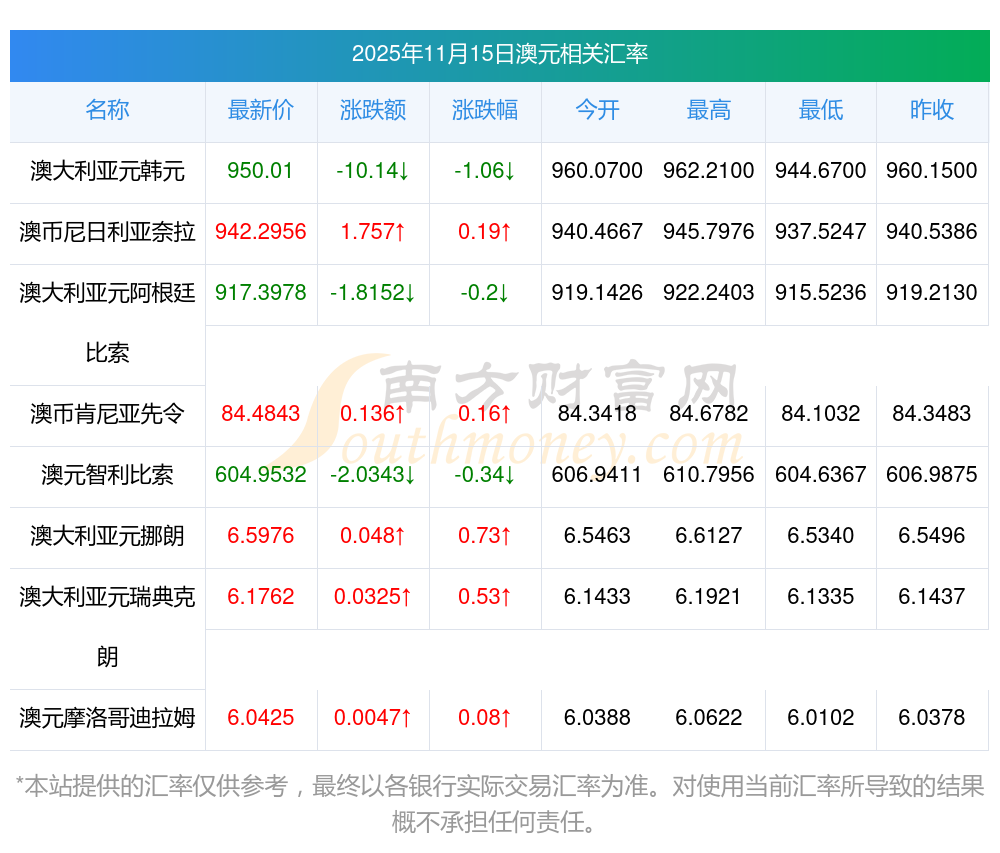Click the latest price 84.4843
Image resolution: width=1000 pixels, height=853 pixels.
click(x=260, y=414)
